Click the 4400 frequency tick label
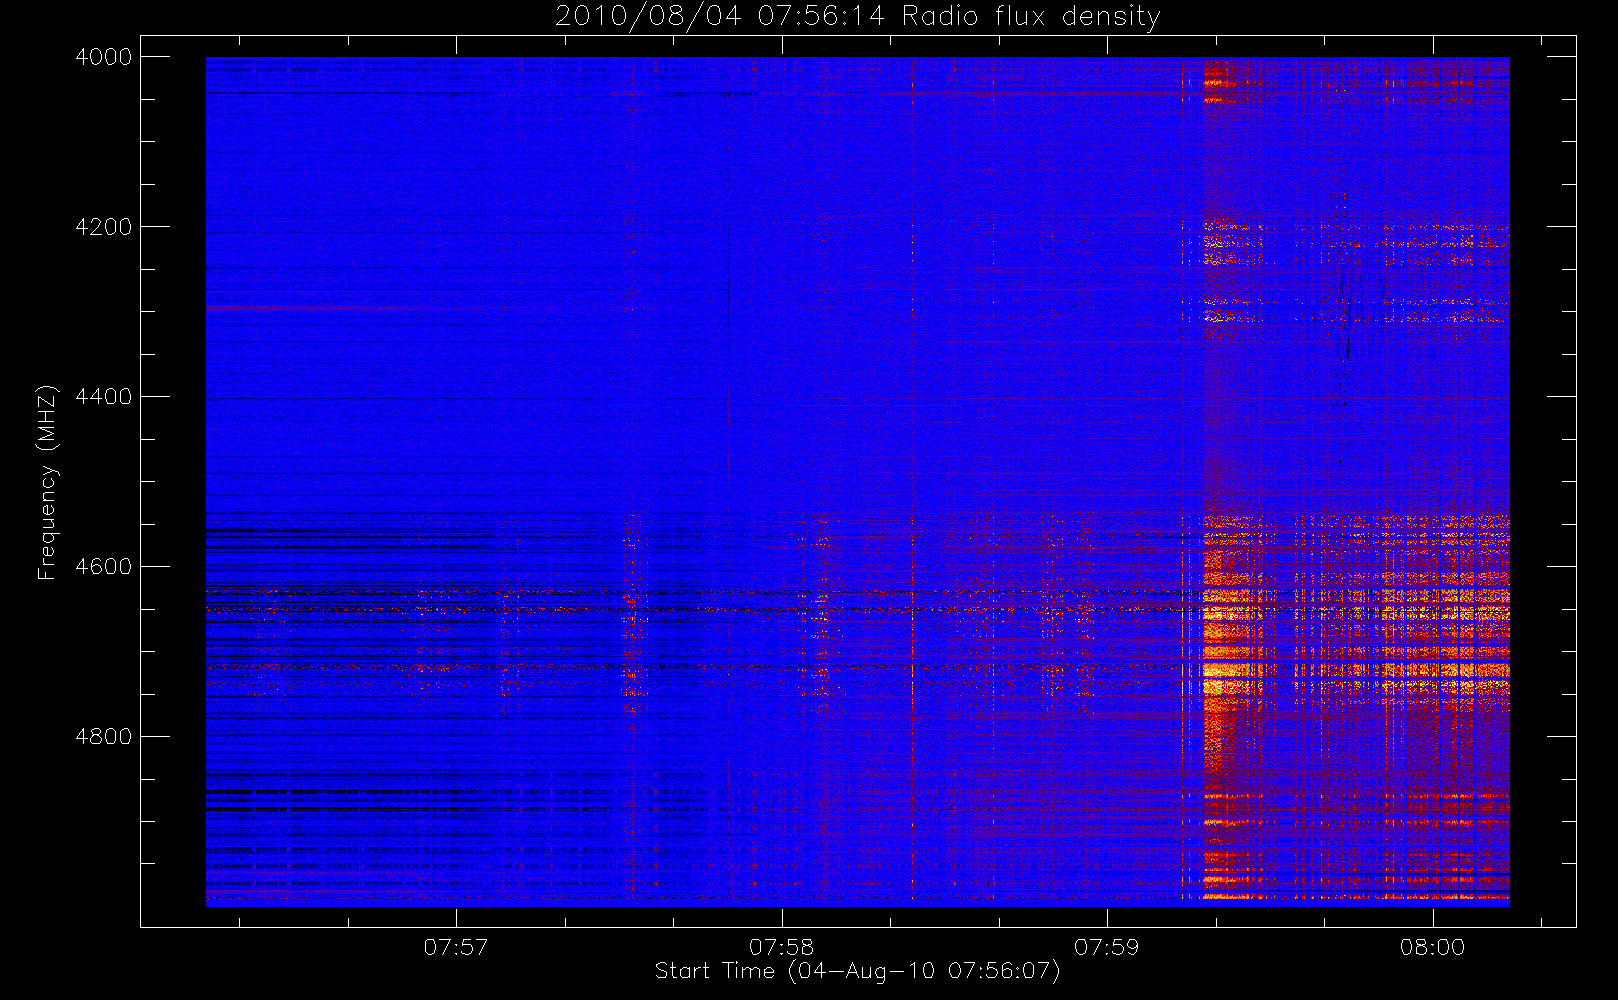Screen dimensions: 1618x1000 pos(104,397)
